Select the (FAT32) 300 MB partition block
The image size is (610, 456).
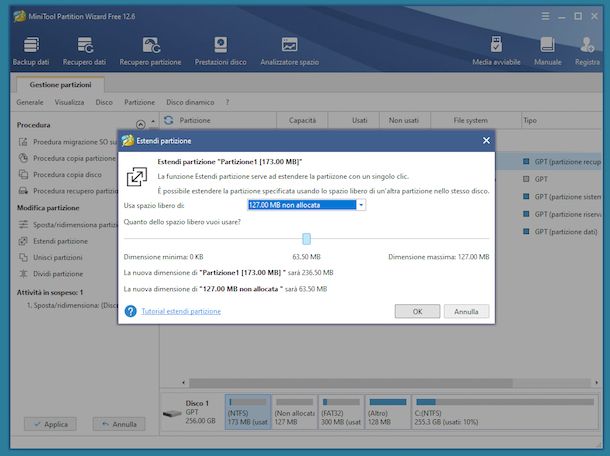click(x=341, y=412)
